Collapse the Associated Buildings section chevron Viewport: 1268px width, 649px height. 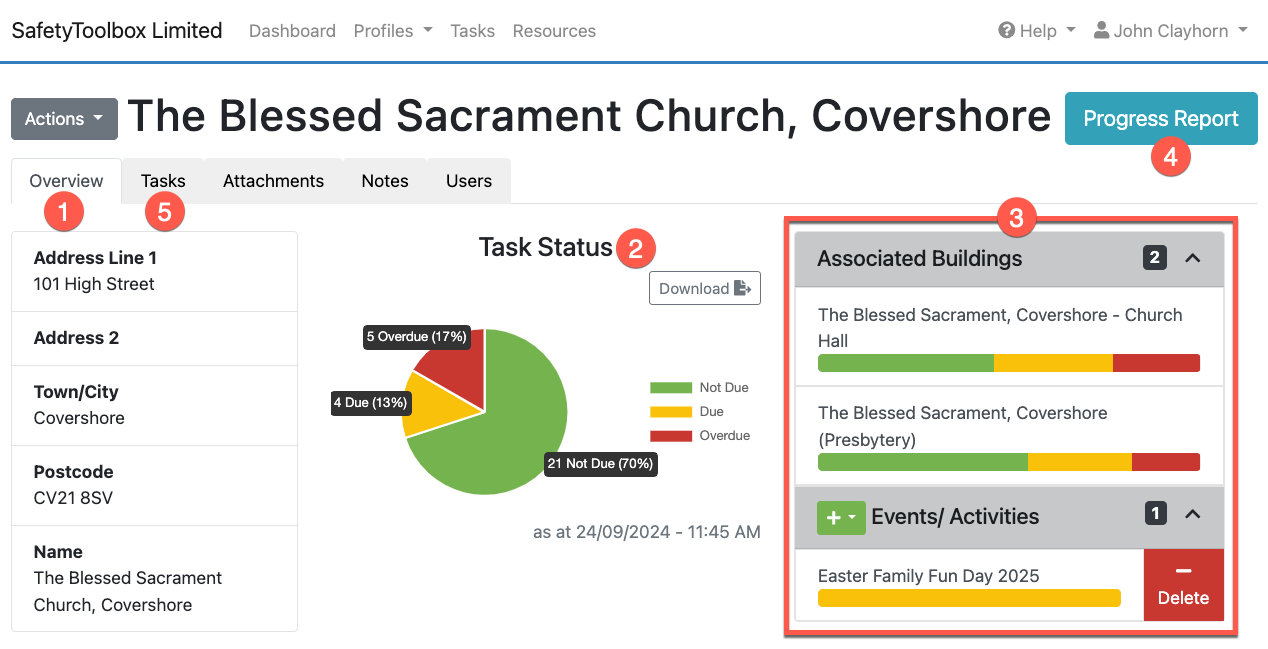(x=1192, y=258)
